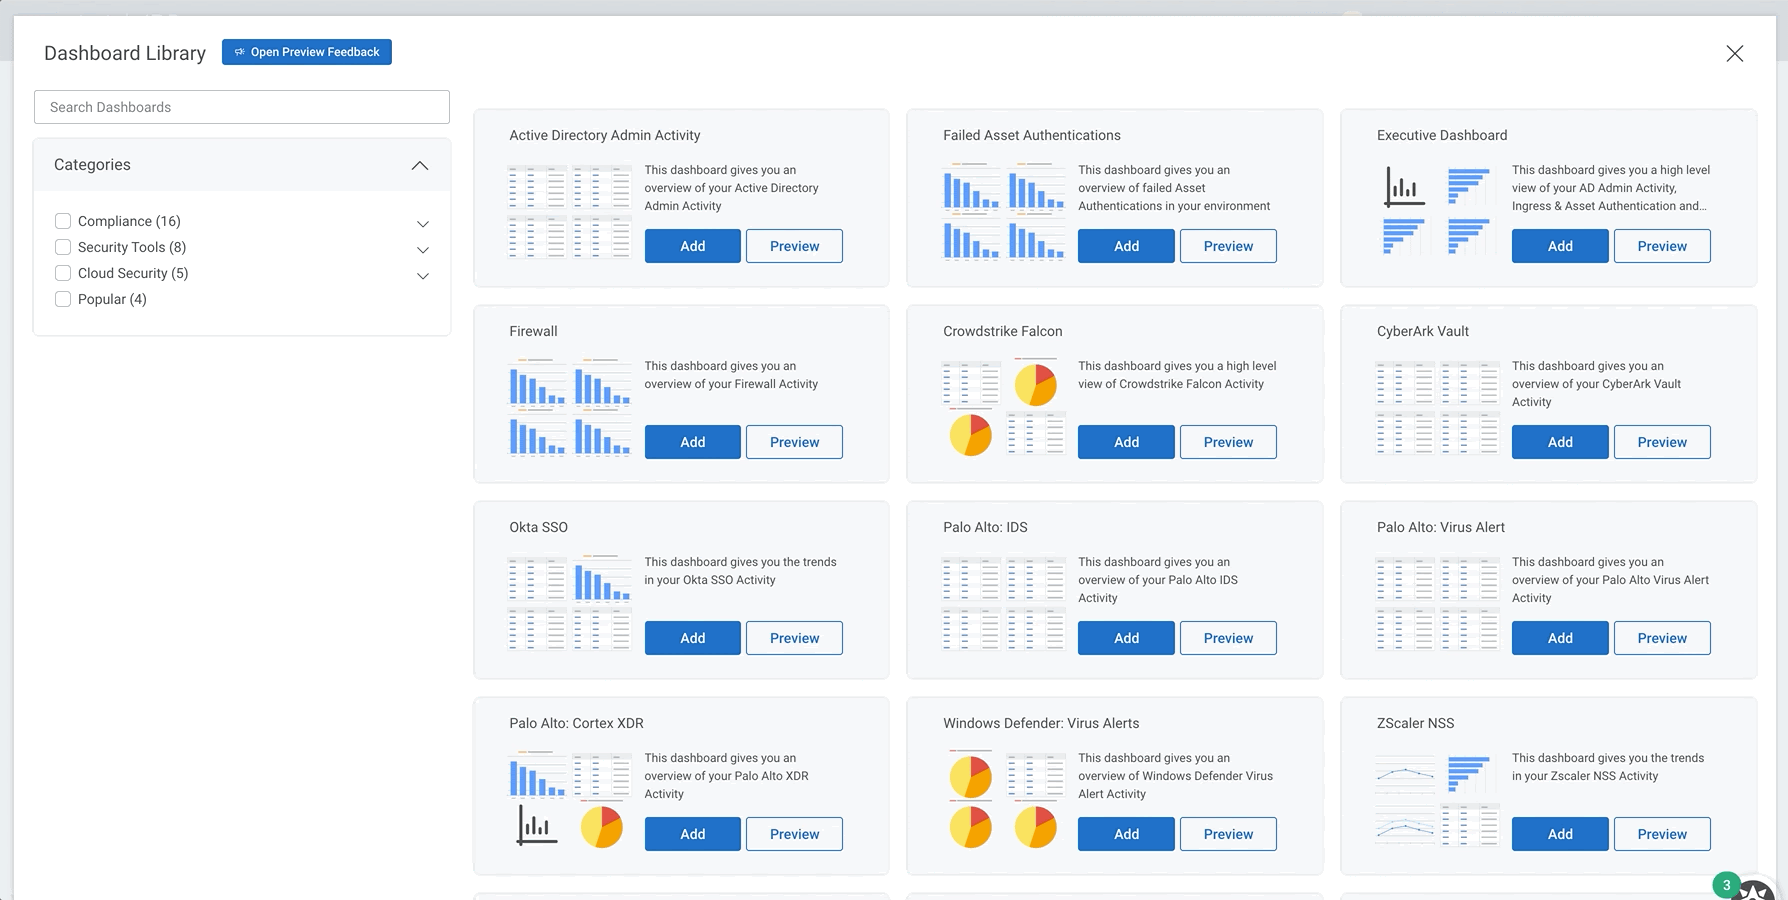
Task: Click the Crowdstrike Falcon pie chart thumbnail
Action: pos(1035,385)
